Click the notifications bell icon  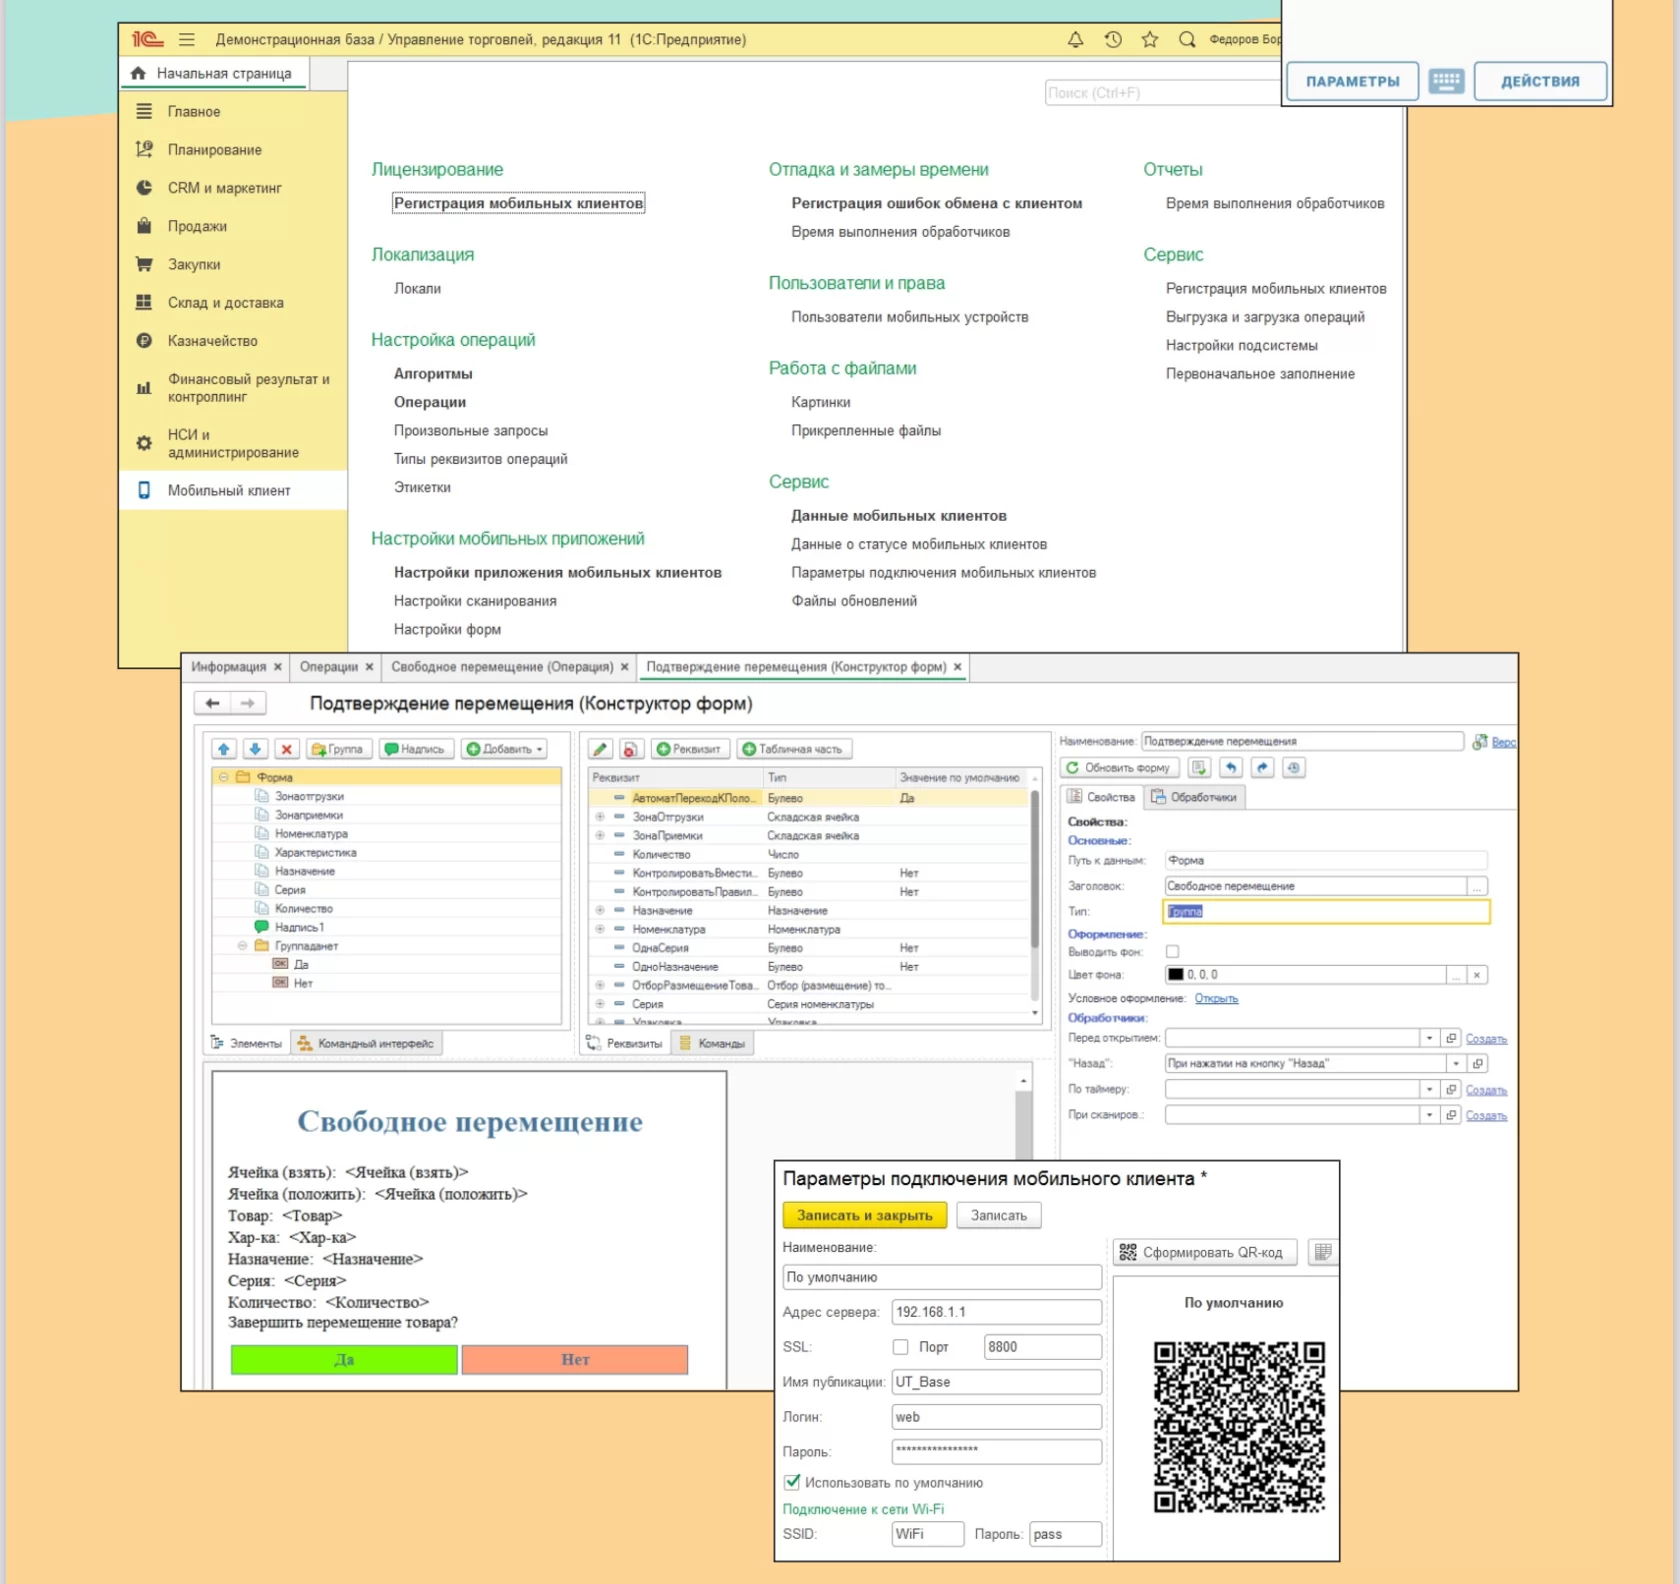1075,40
